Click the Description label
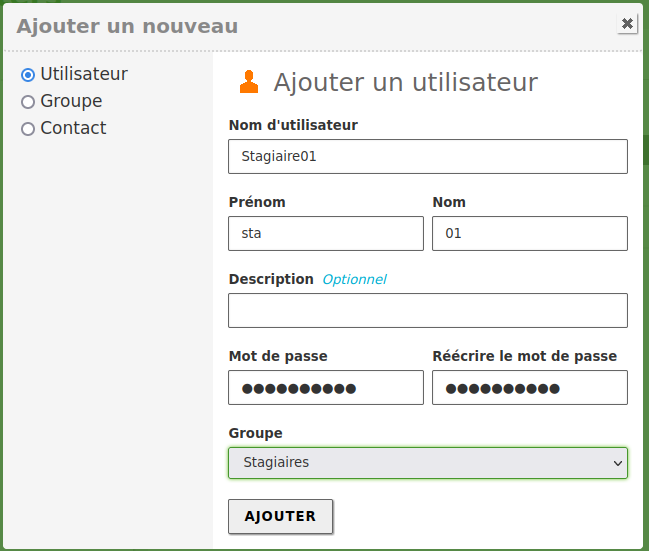Viewport: 649px width, 551px height. [271, 279]
